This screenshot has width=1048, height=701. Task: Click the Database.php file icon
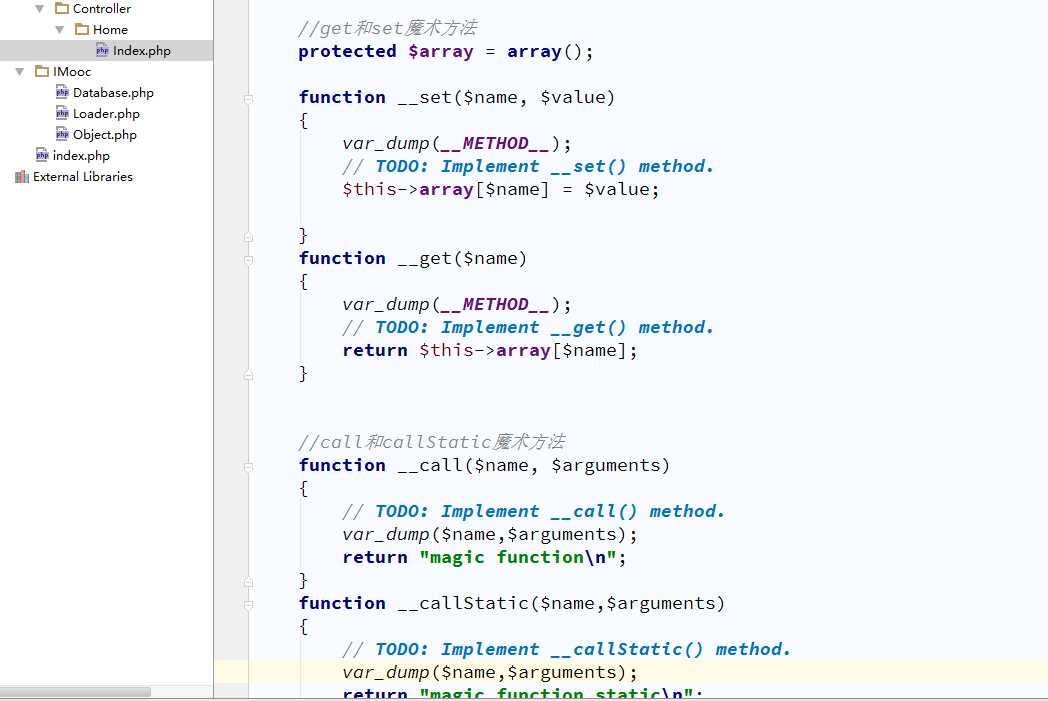[x=62, y=92]
